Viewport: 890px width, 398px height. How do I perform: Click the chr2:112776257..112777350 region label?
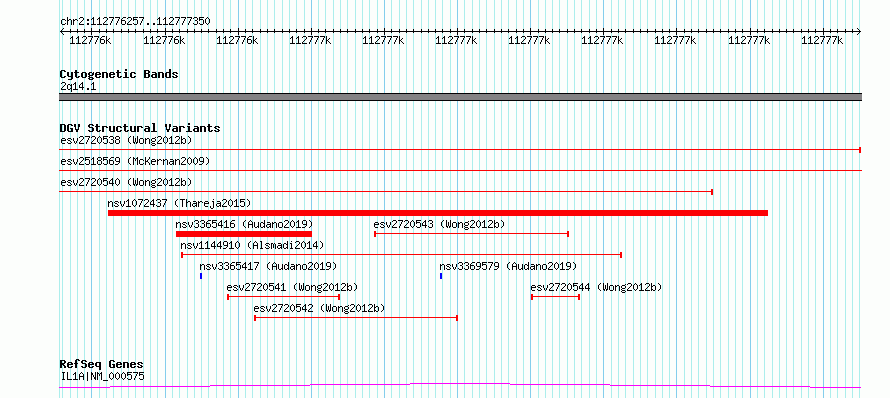tap(135, 22)
